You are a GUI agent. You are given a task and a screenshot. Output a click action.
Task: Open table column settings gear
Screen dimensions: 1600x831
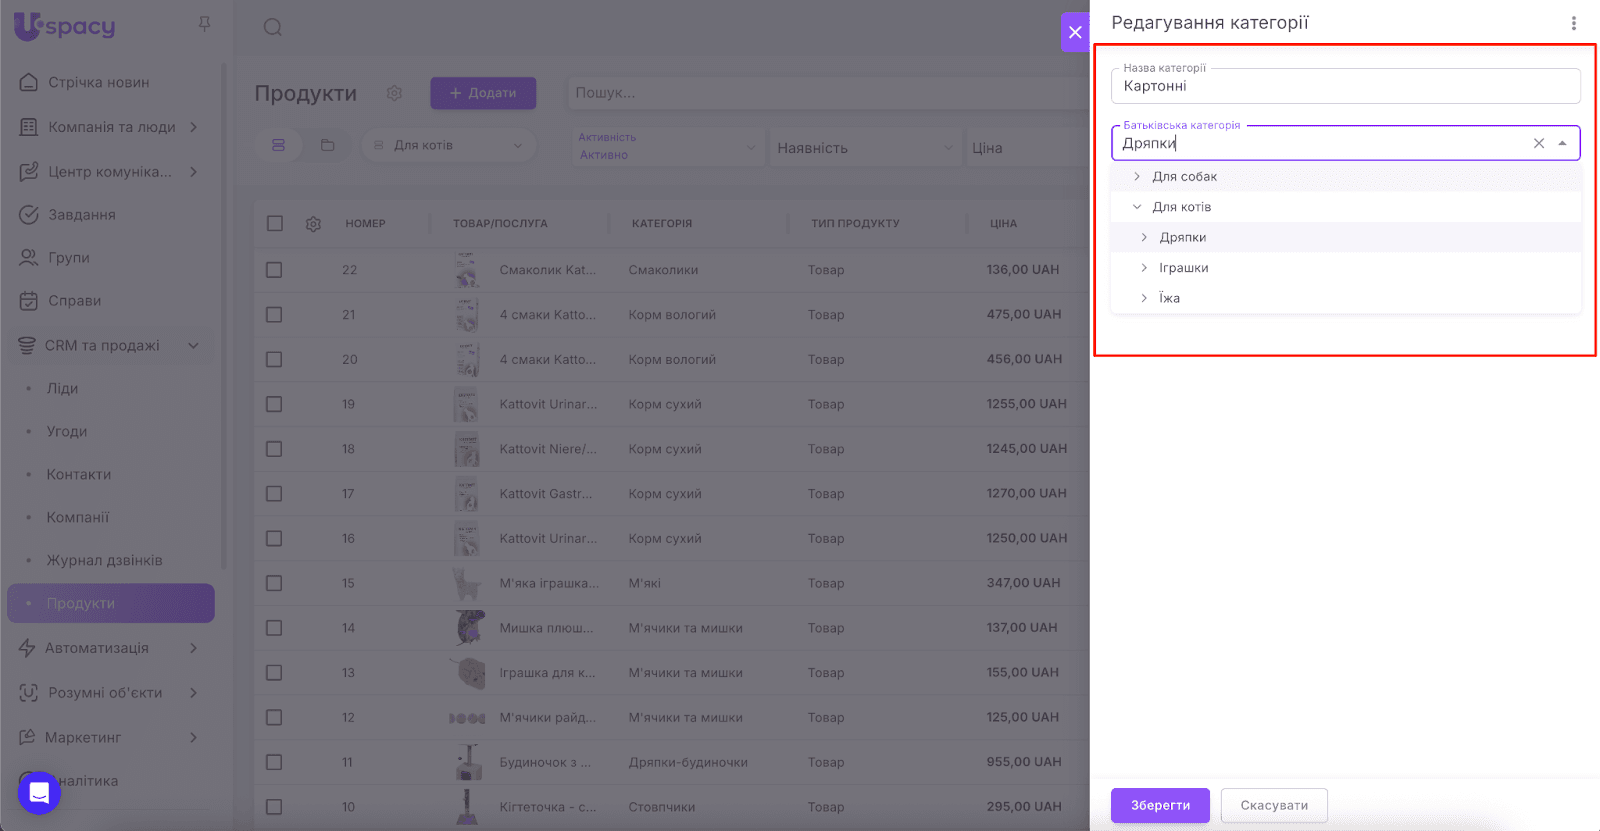[x=313, y=224]
